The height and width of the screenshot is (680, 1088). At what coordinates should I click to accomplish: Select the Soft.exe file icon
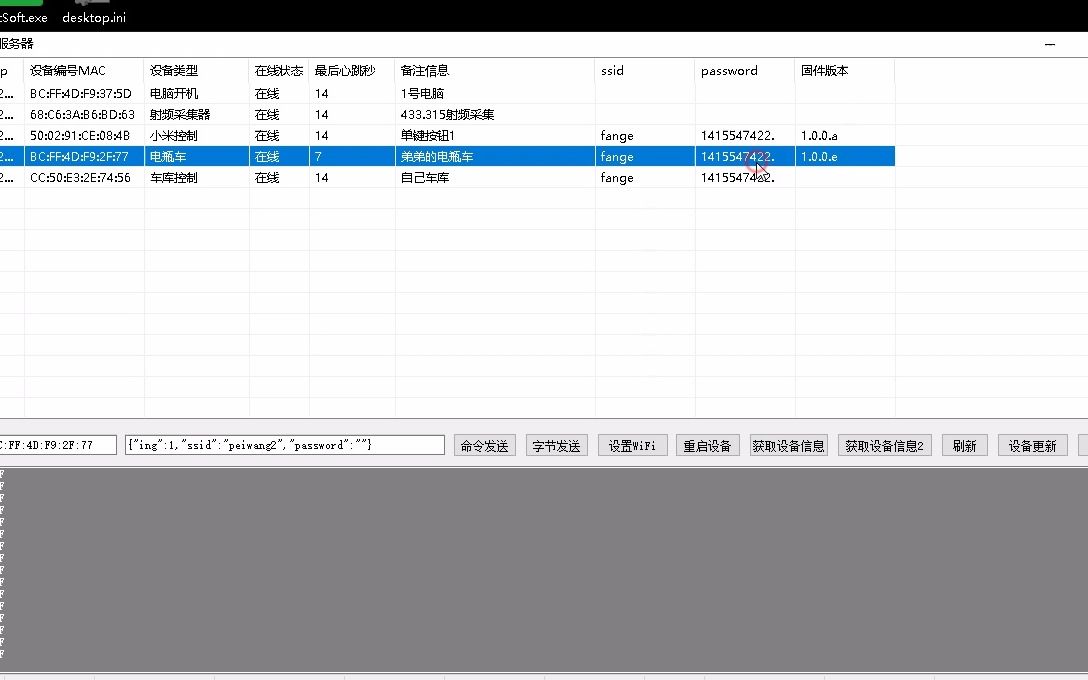click(x=20, y=17)
